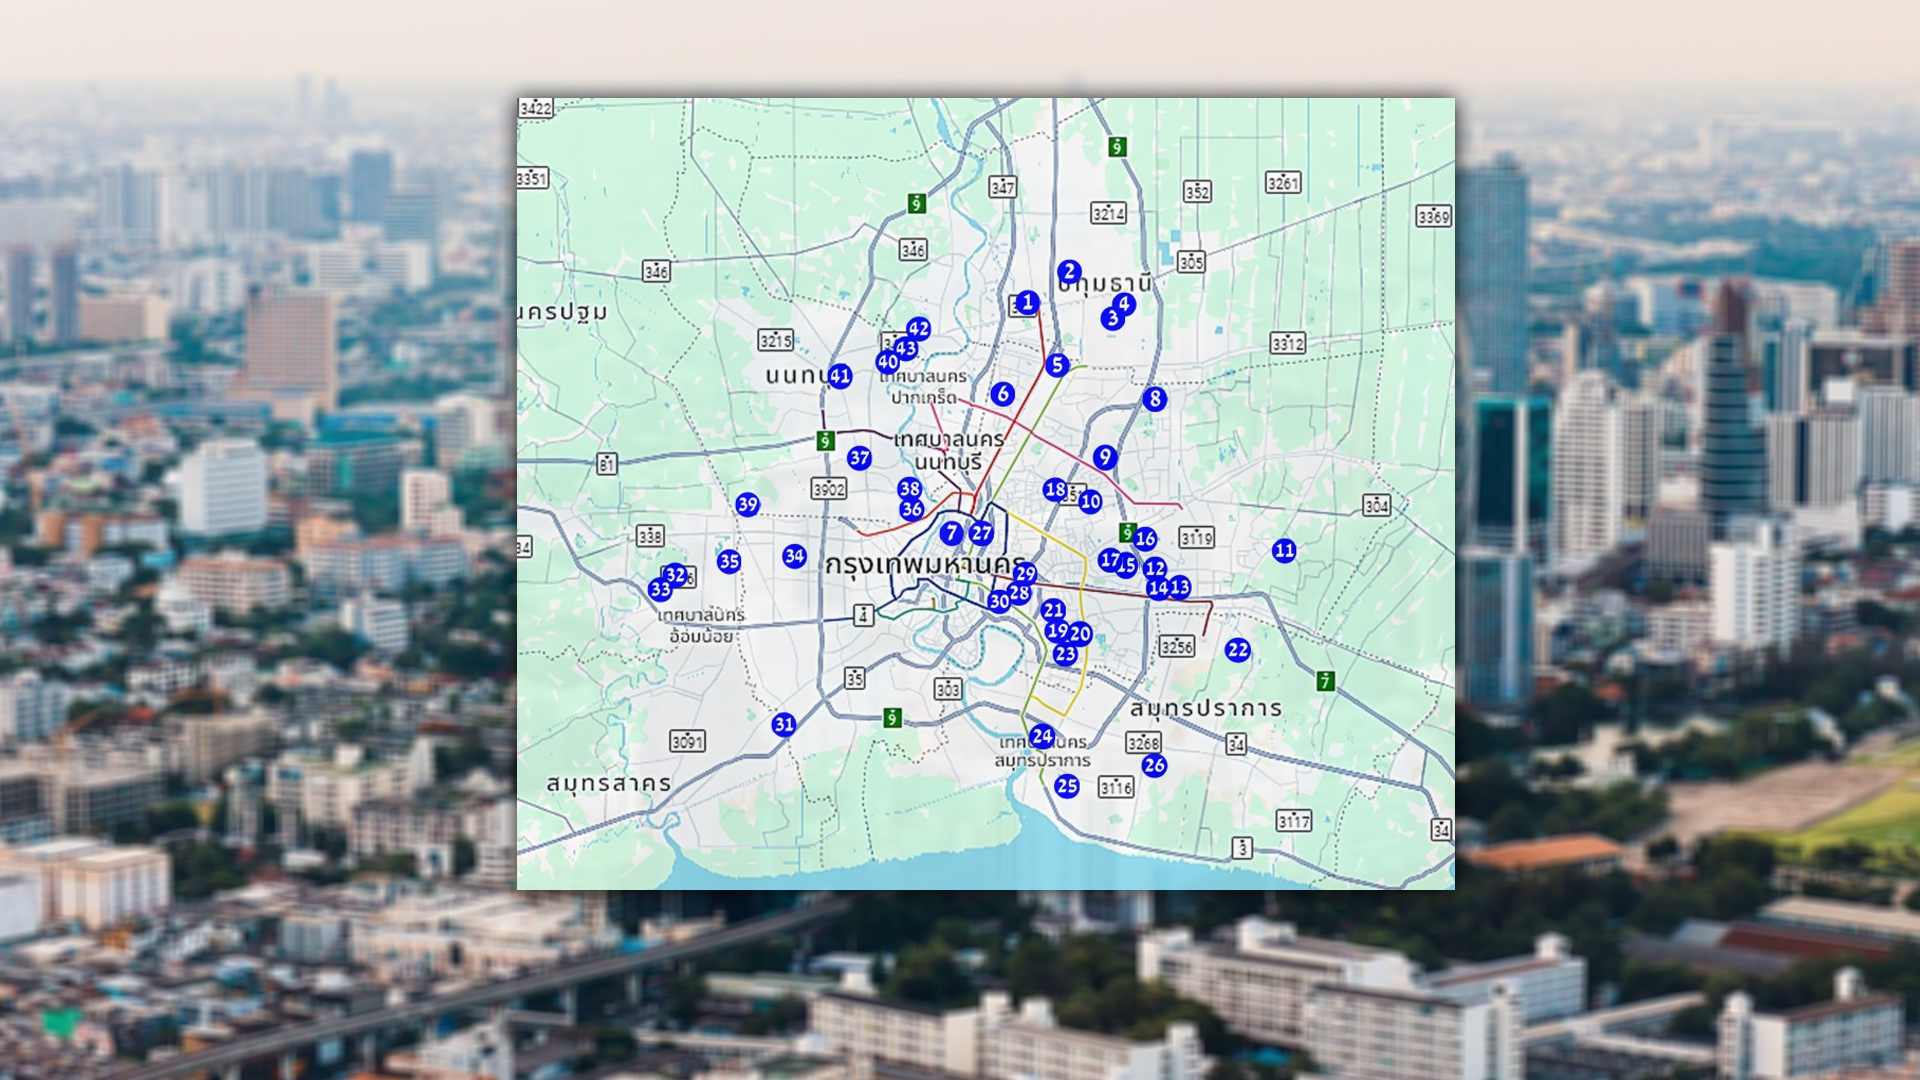Open marker 25 near the coast
1920x1080 pixels.
point(1067,786)
